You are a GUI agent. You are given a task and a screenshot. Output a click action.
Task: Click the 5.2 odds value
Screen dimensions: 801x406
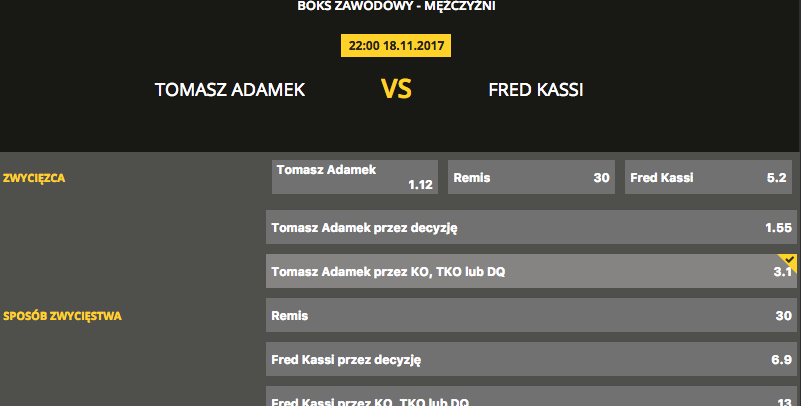click(x=777, y=178)
